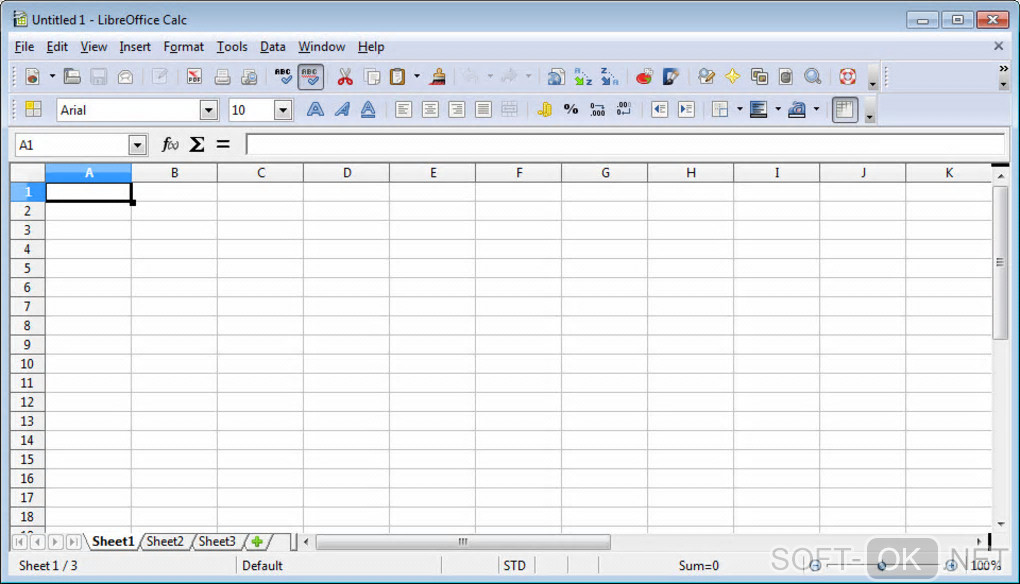The height and width of the screenshot is (584, 1020).
Task: Open the Edit menu
Action: click(x=57, y=47)
